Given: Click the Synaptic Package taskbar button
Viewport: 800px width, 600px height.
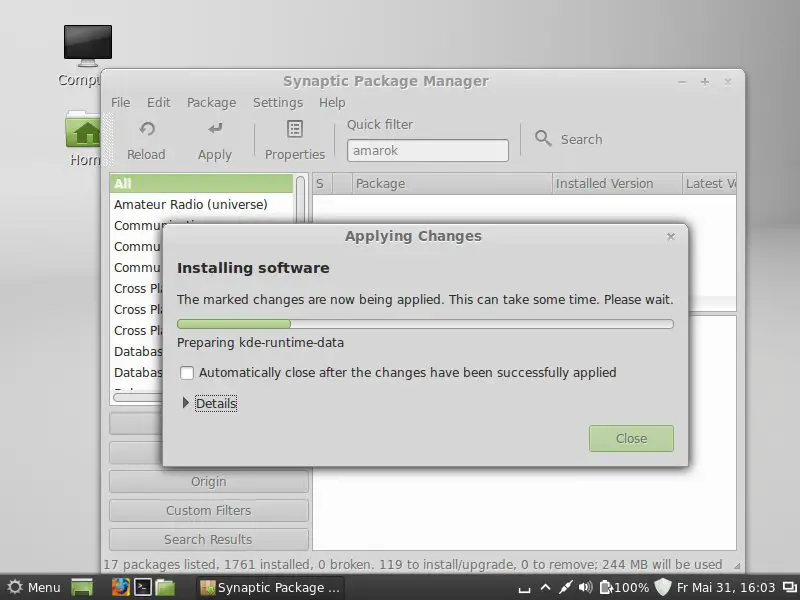Looking at the screenshot, I should [x=271, y=587].
